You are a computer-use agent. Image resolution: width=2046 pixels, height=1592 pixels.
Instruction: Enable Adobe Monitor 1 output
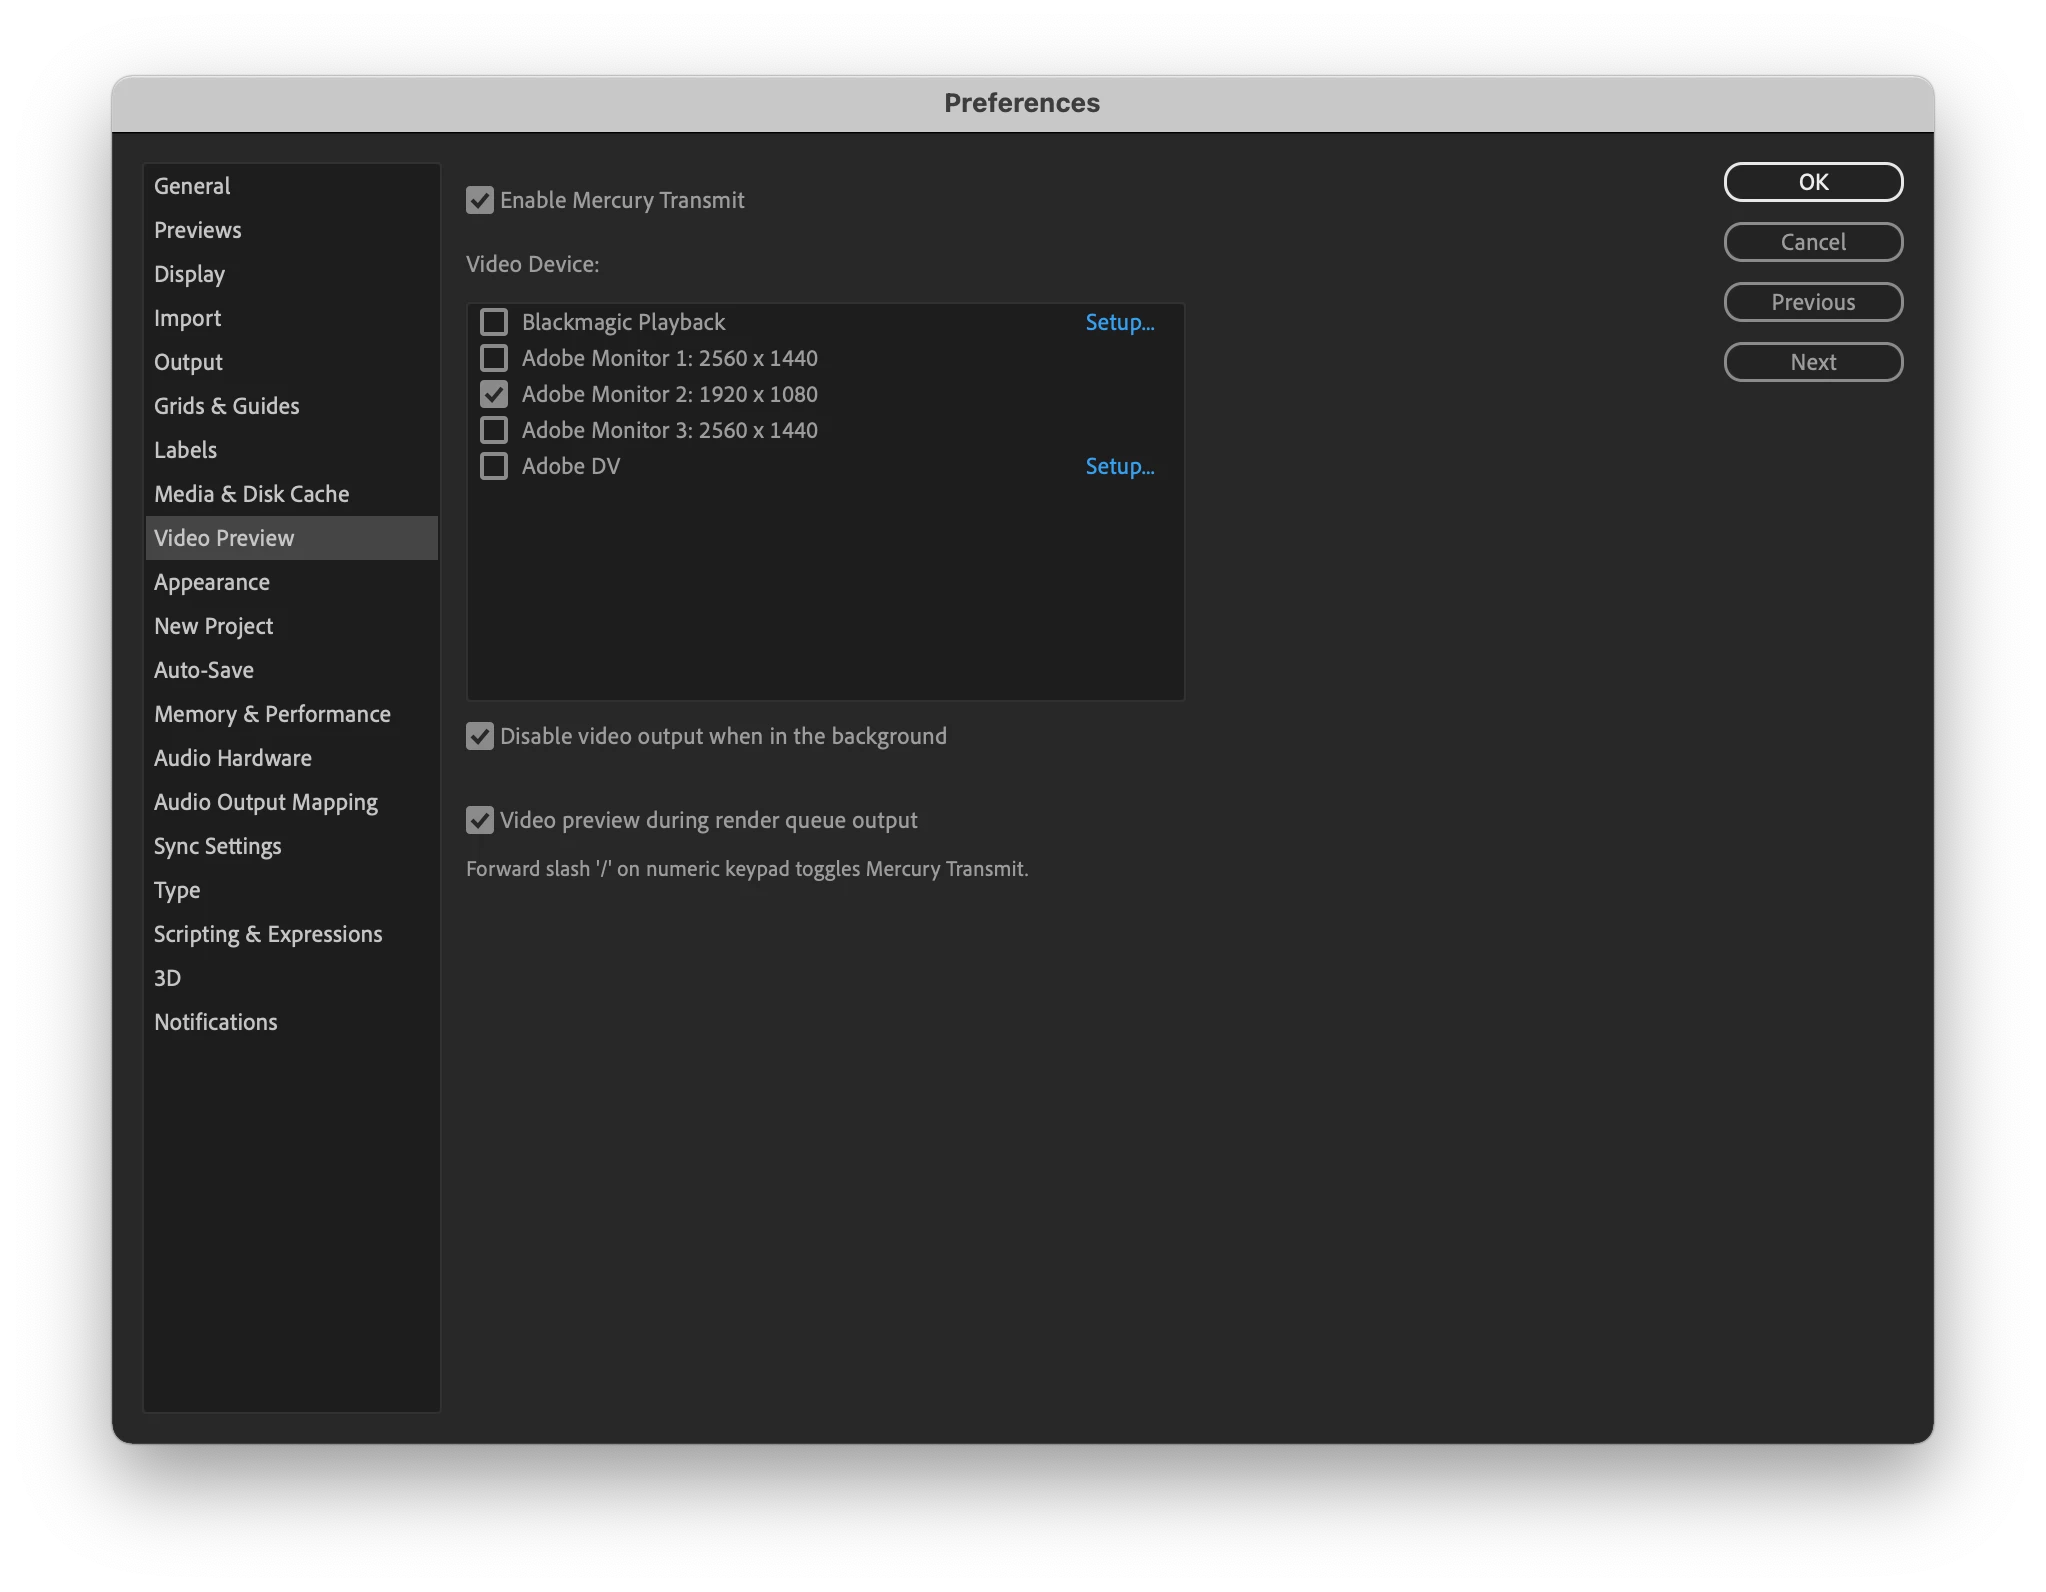[x=494, y=358]
